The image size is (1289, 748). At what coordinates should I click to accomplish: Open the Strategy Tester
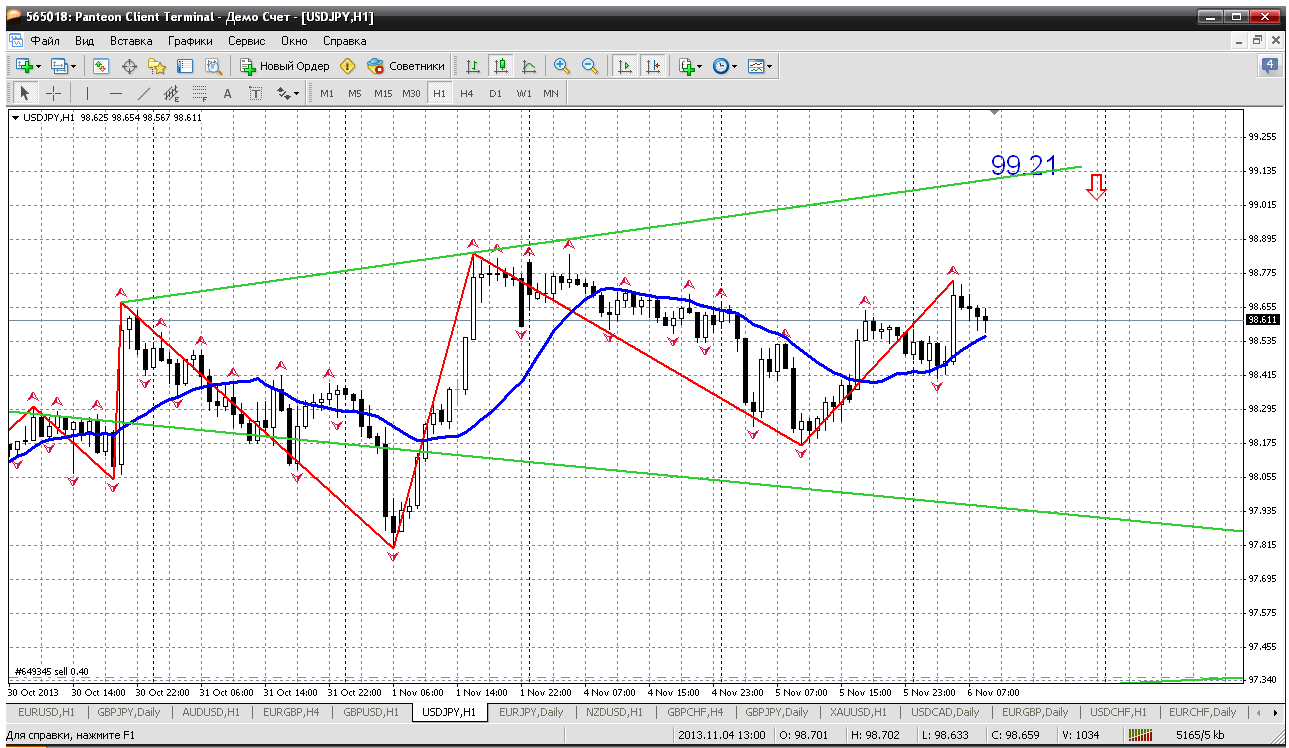click(x=213, y=66)
